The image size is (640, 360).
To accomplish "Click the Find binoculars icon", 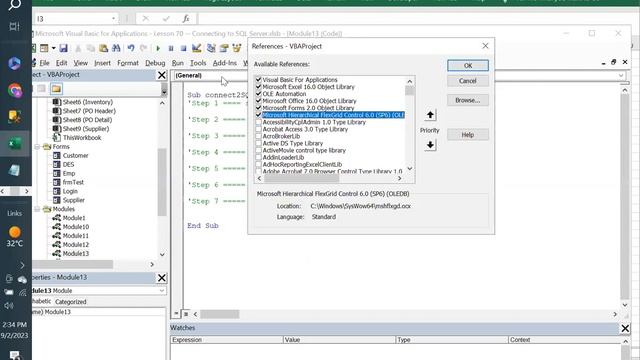I will 116,48.
